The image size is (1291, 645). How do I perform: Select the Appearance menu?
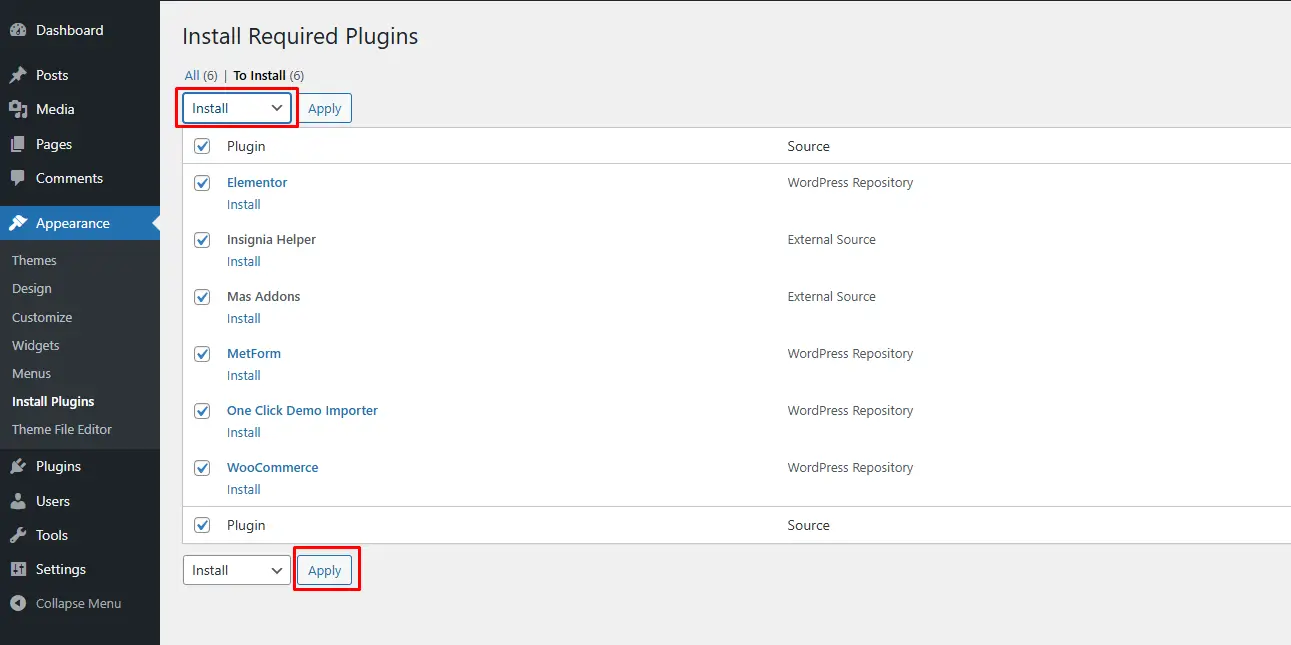(73, 223)
